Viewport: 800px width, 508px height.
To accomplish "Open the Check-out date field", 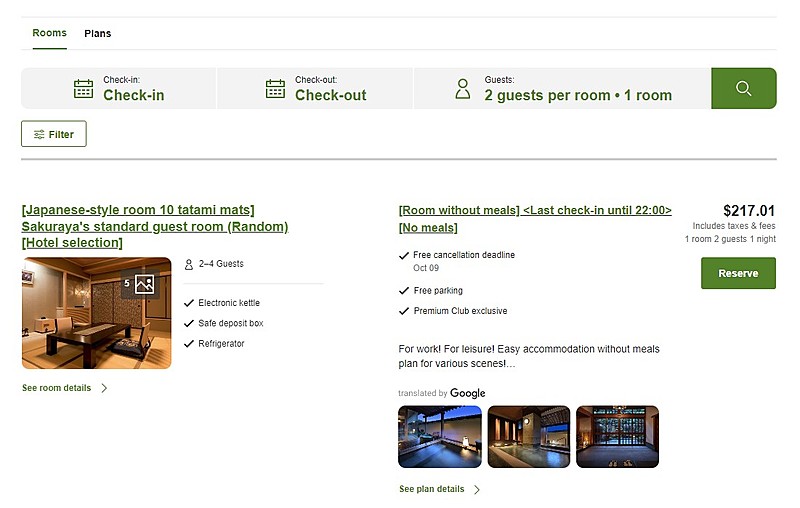I will point(315,88).
